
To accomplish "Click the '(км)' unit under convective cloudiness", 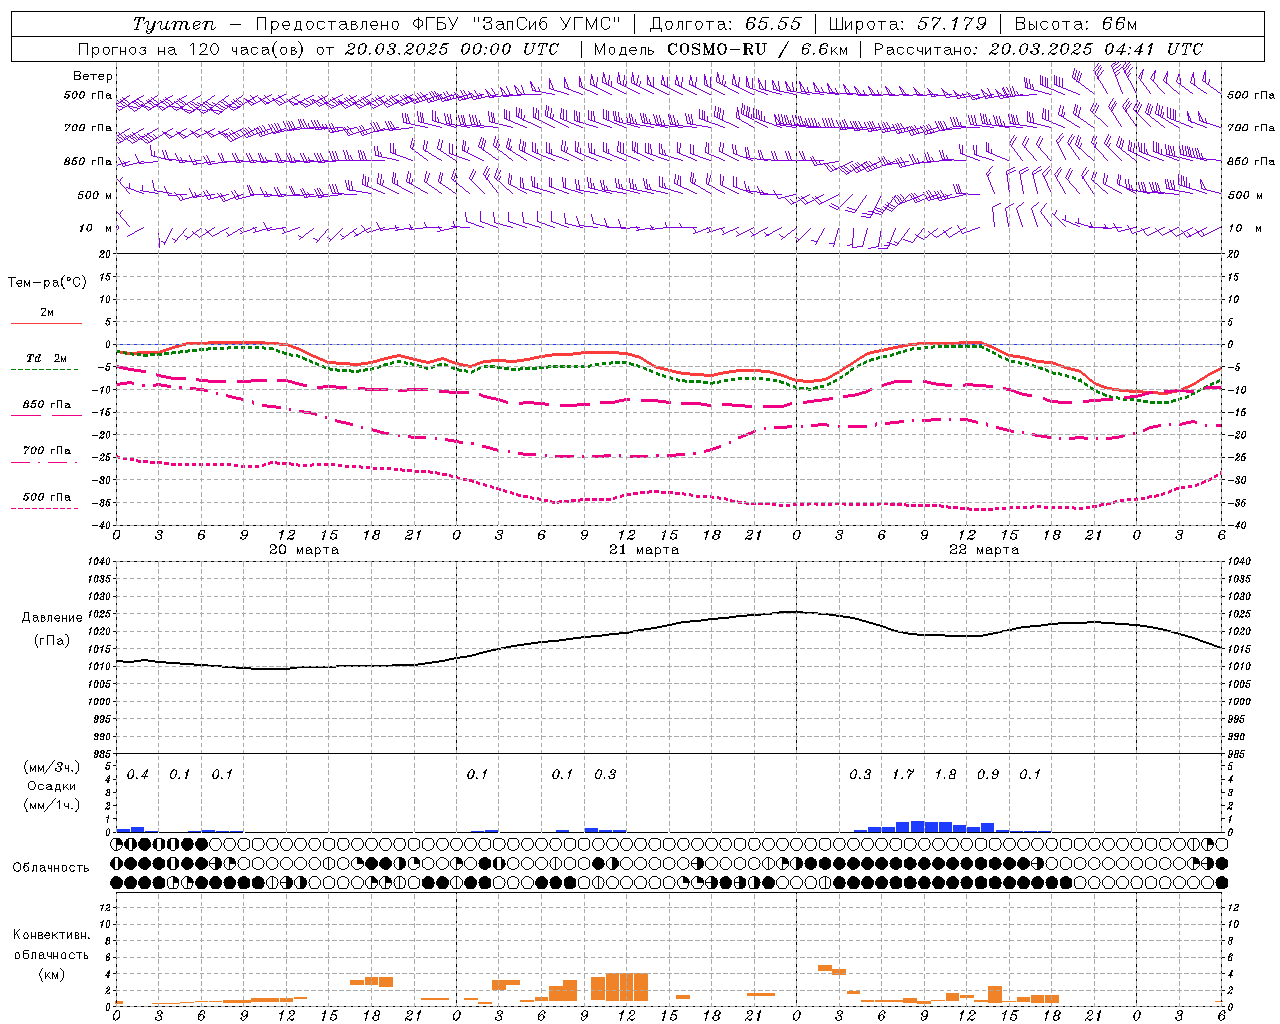I will click(x=52, y=974).
